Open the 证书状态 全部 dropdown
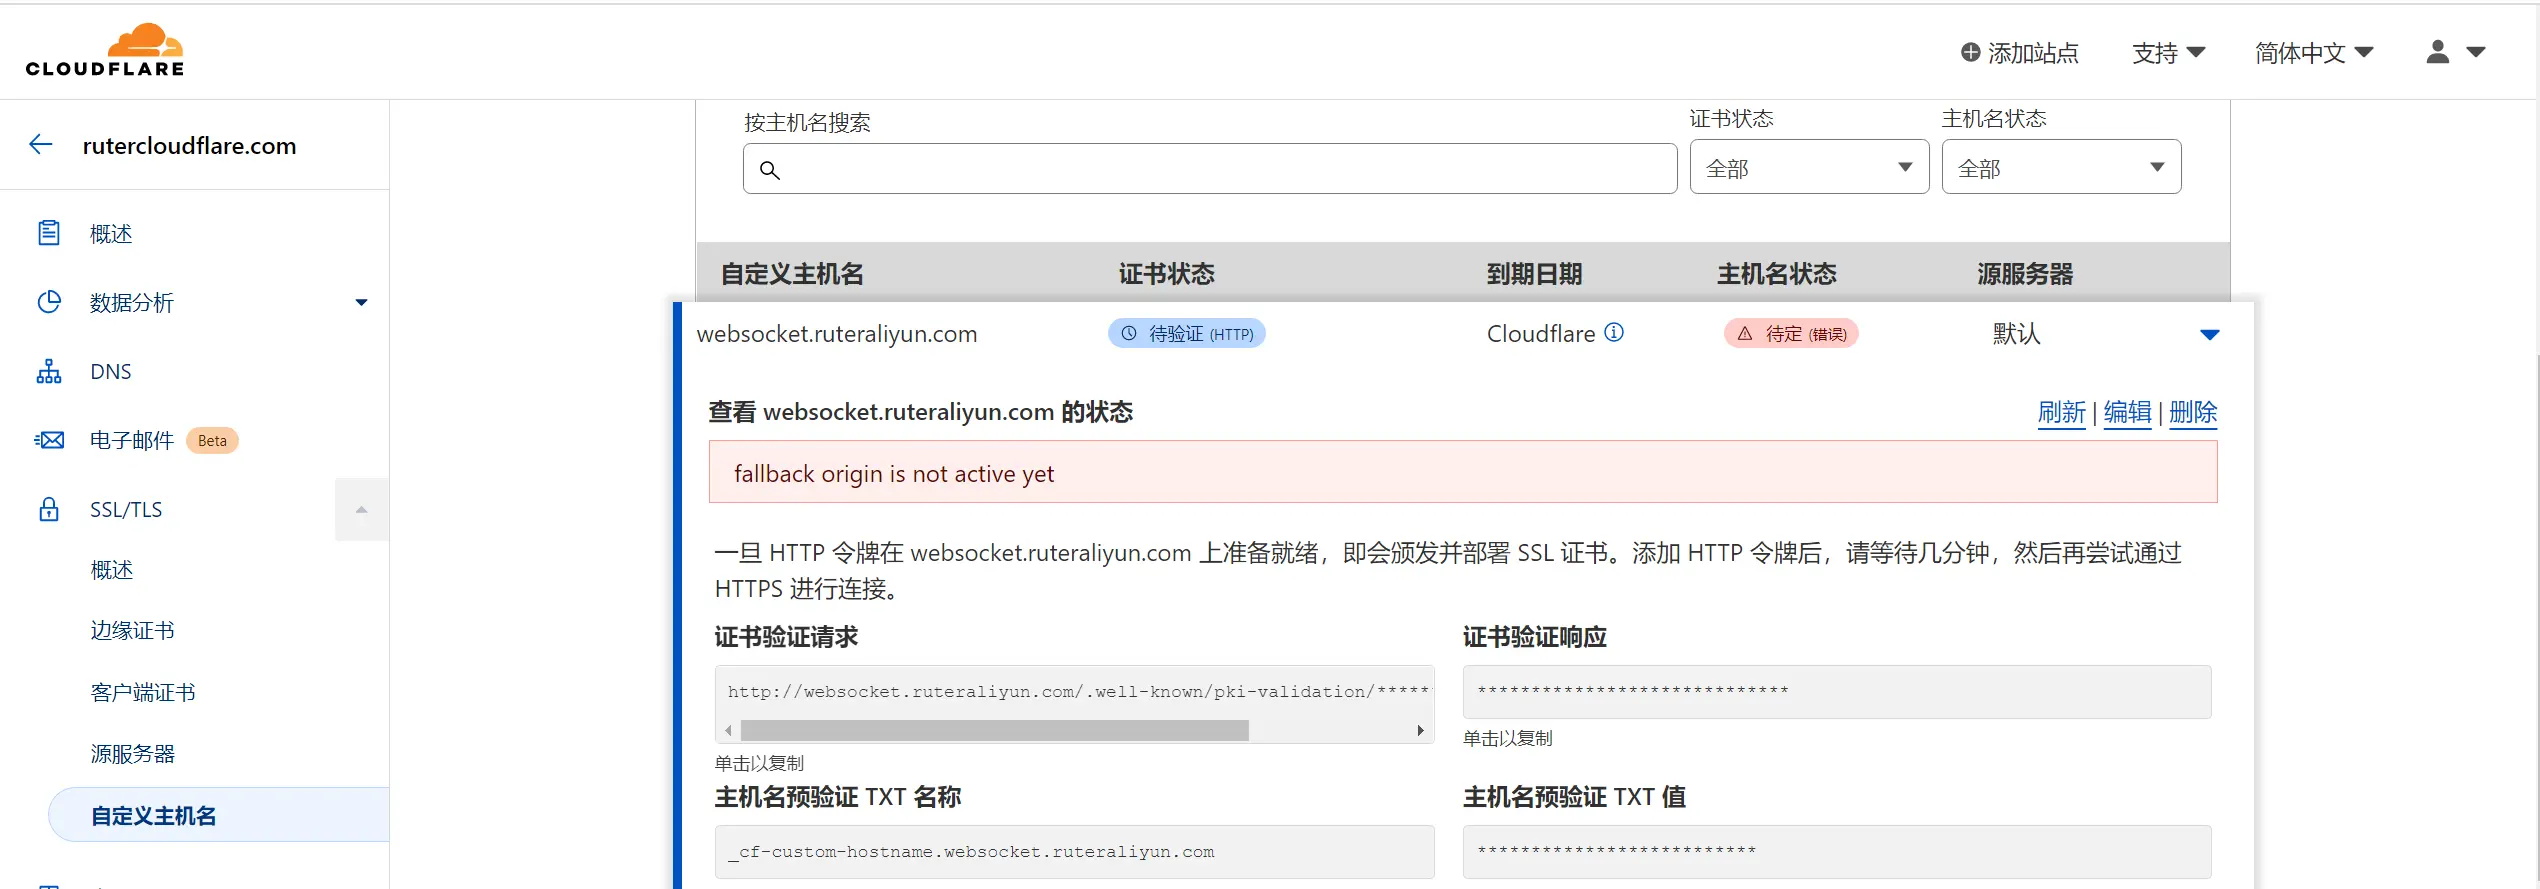The image size is (2540, 889). click(x=1809, y=167)
